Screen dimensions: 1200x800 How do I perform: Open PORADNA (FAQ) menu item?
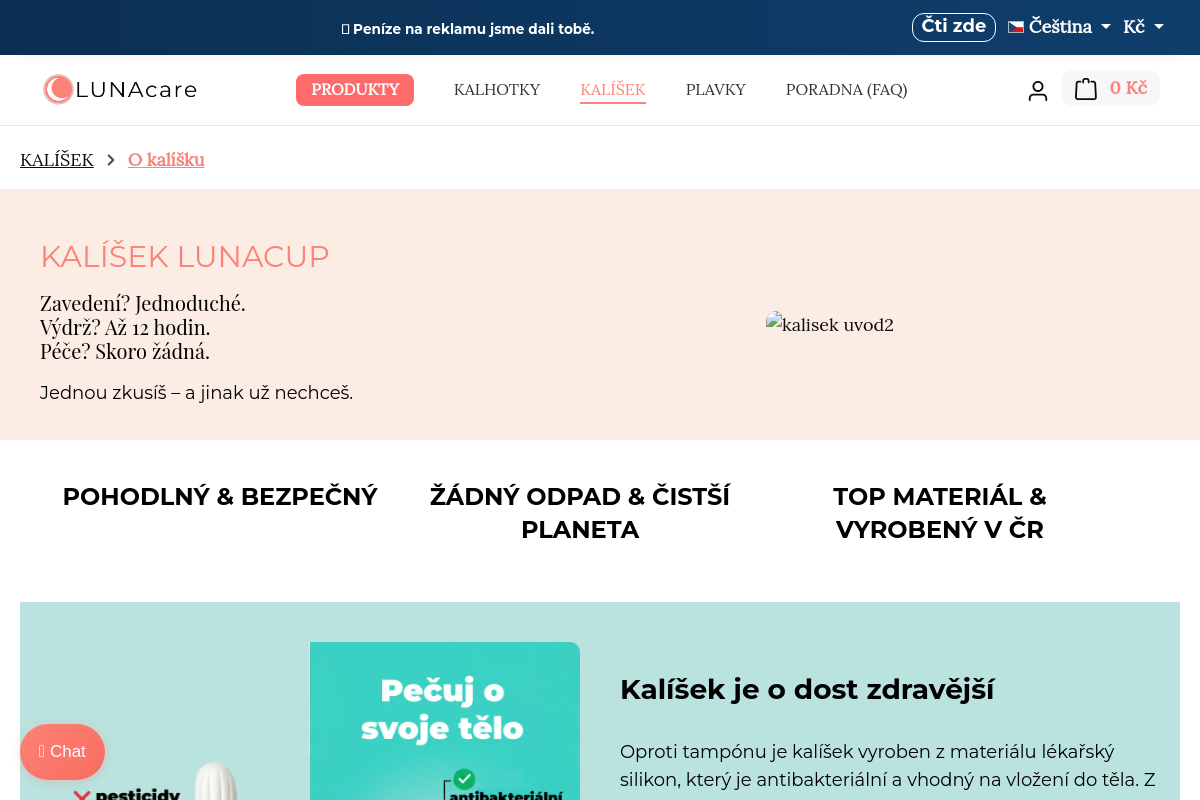(847, 90)
